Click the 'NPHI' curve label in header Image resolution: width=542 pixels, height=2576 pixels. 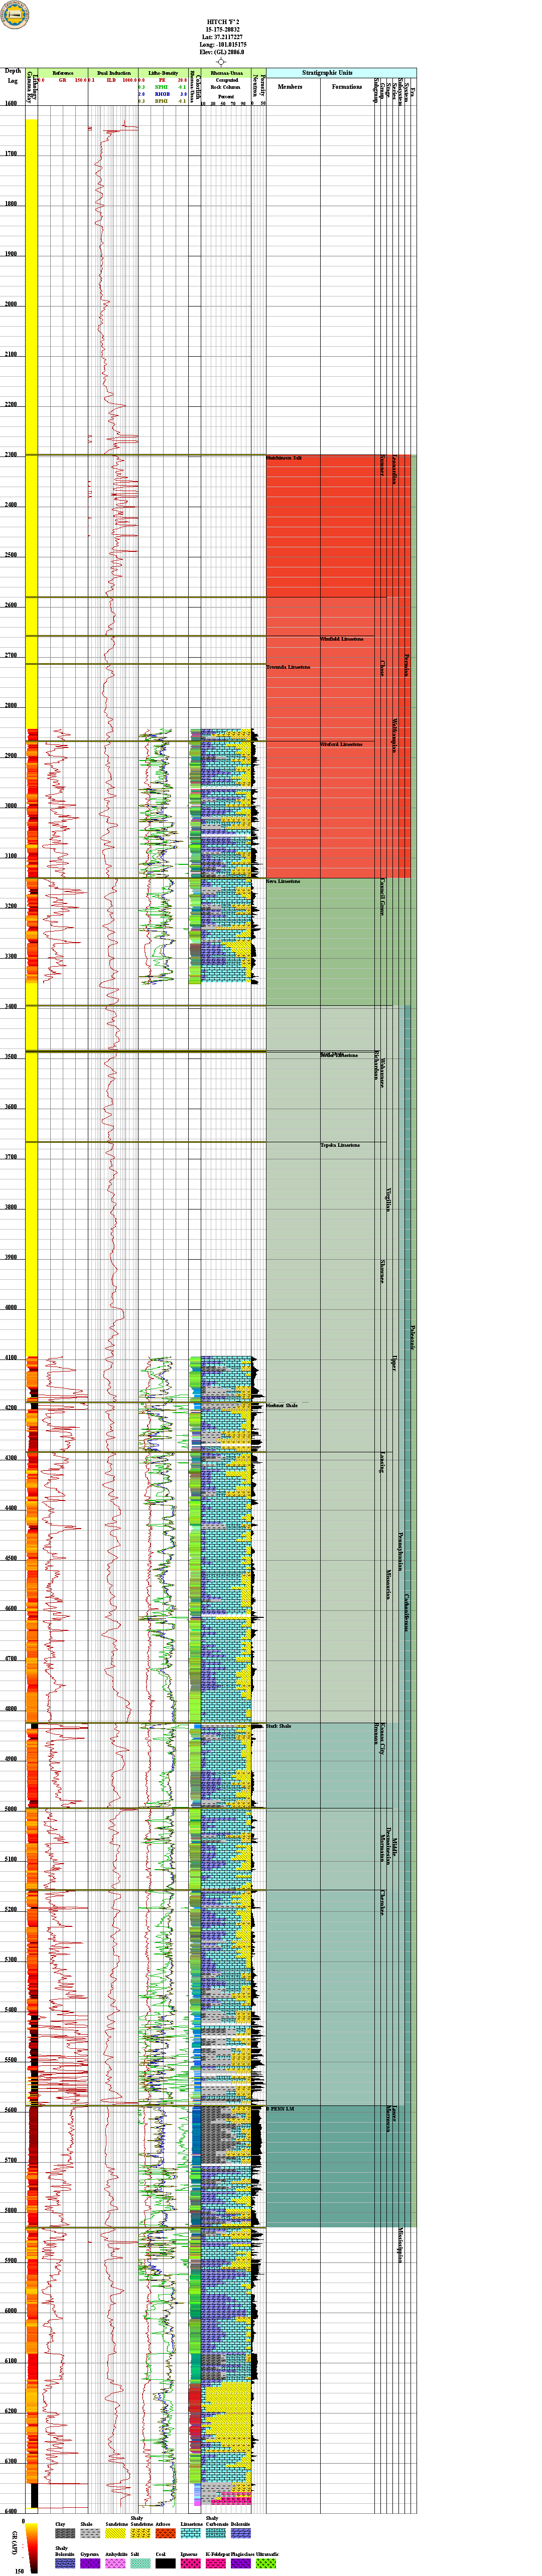[162, 87]
